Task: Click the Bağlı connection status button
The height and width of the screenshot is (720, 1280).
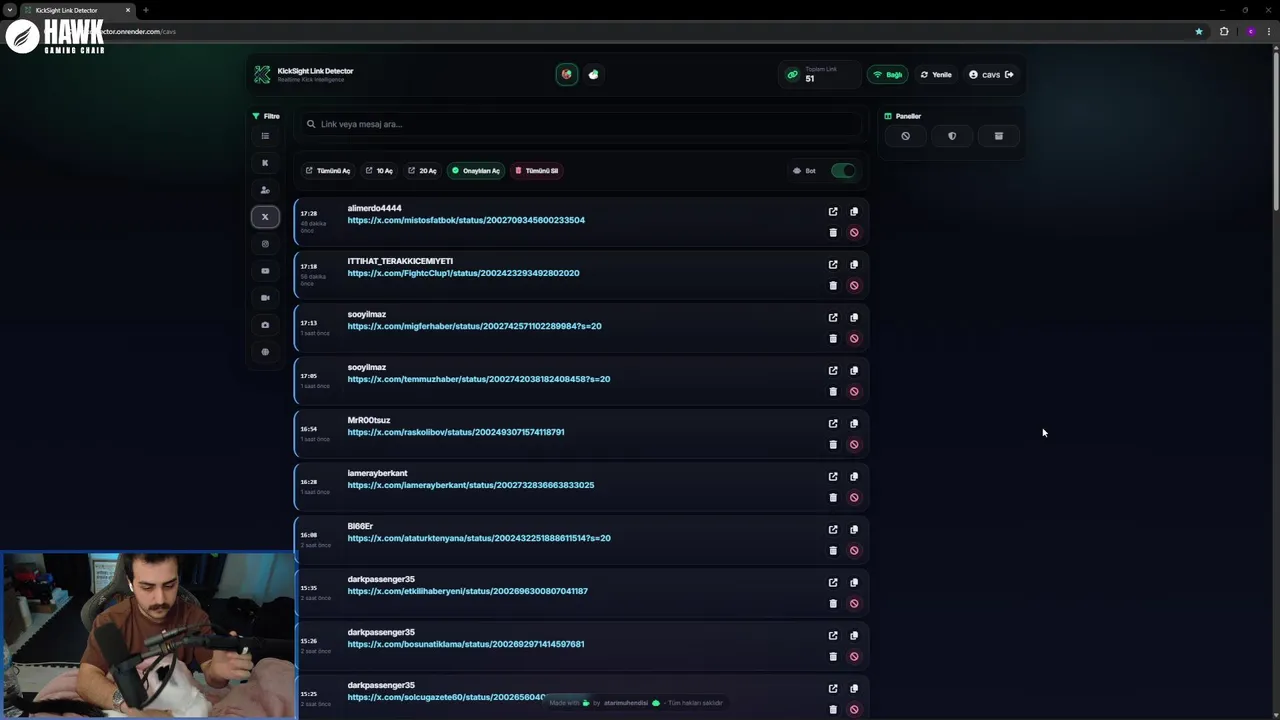Action: point(888,75)
